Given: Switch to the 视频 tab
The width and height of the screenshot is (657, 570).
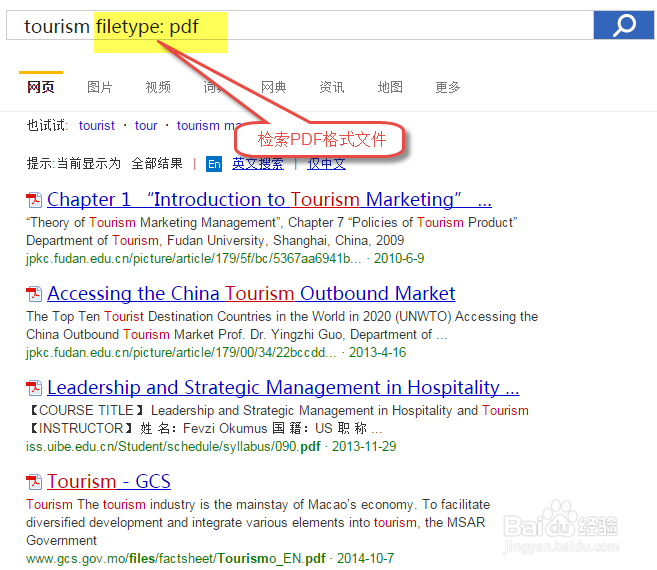Looking at the screenshot, I should 158,87.
